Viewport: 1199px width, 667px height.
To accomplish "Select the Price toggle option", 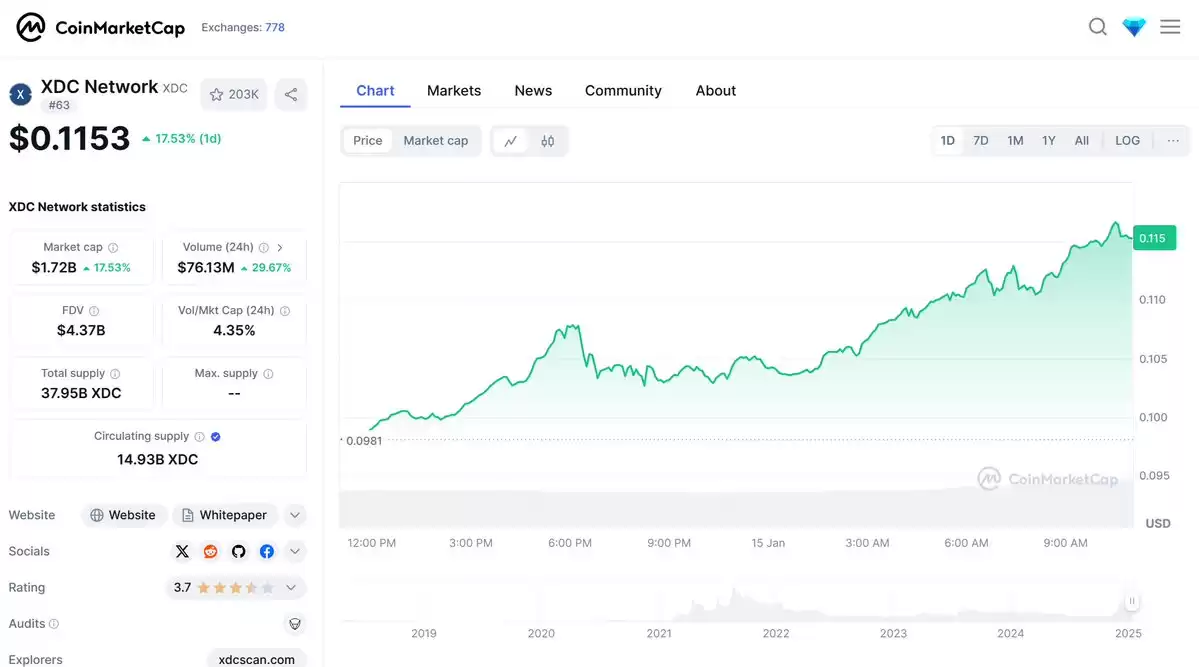I will (367, 141).
